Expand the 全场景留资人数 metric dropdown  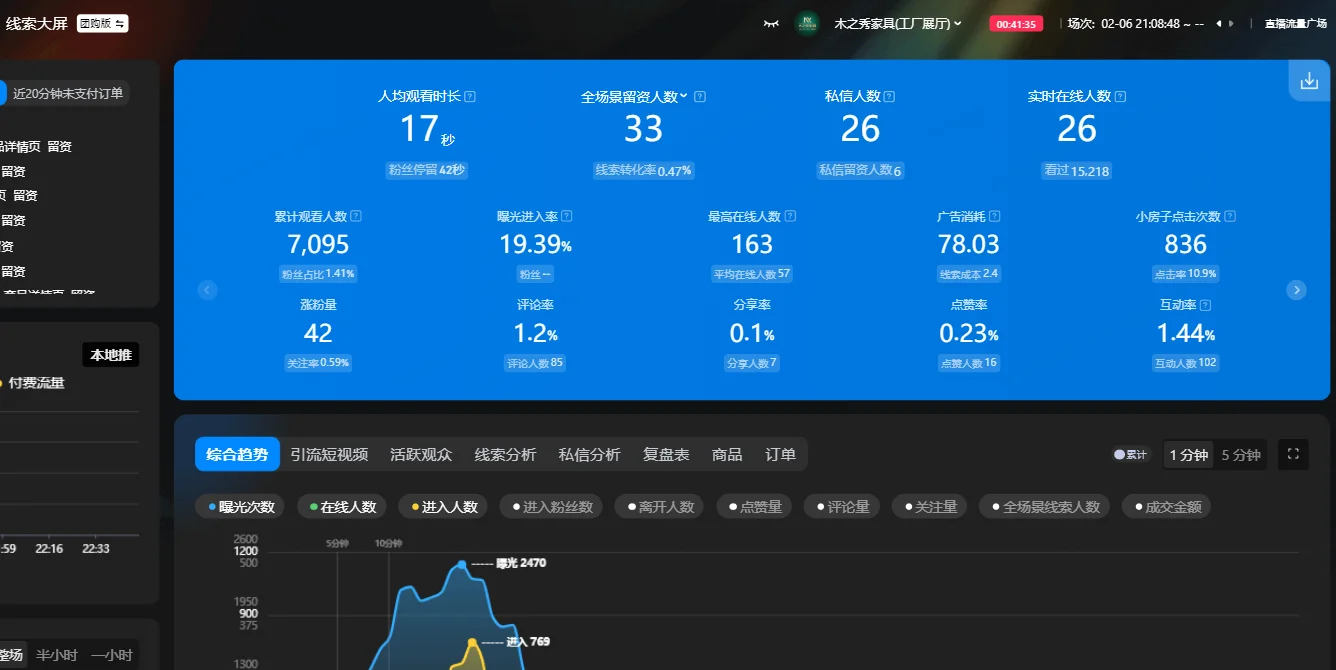684,96
